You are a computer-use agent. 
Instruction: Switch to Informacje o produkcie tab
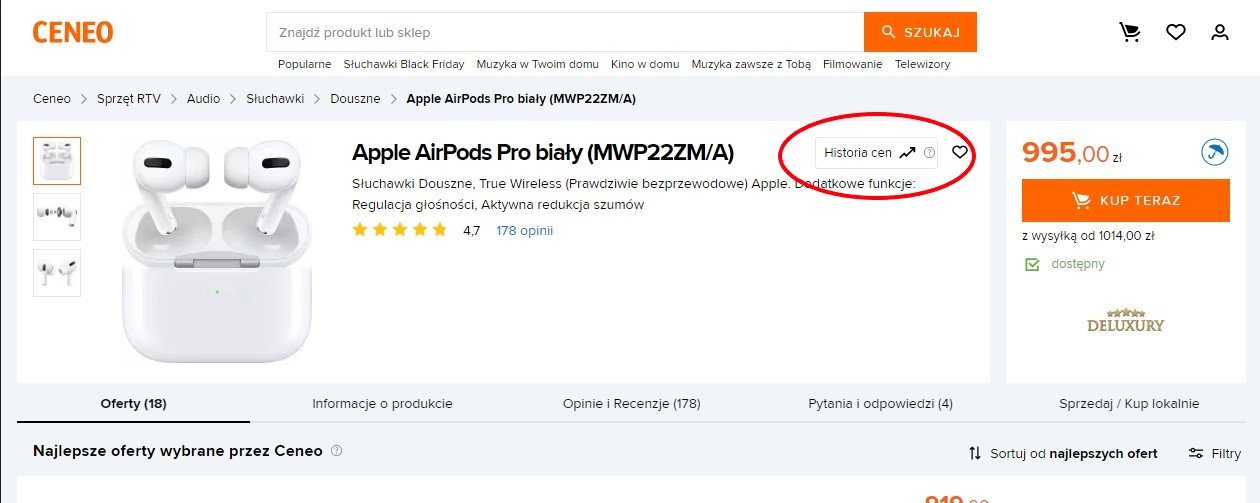382,404
